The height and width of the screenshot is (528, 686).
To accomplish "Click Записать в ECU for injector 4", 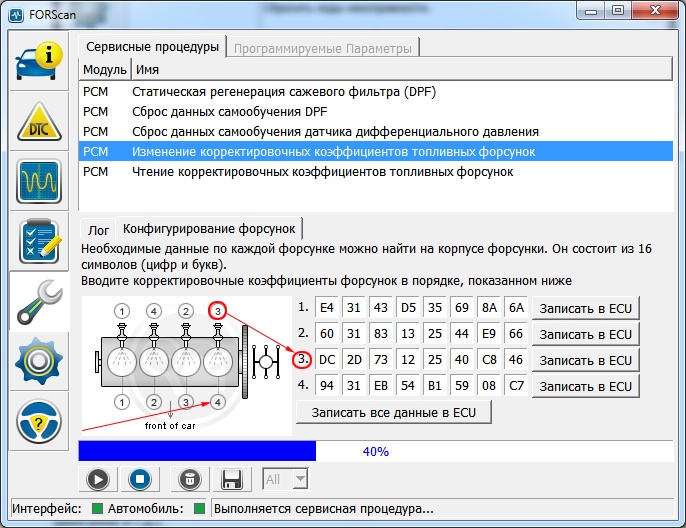I will coord(585,386).
